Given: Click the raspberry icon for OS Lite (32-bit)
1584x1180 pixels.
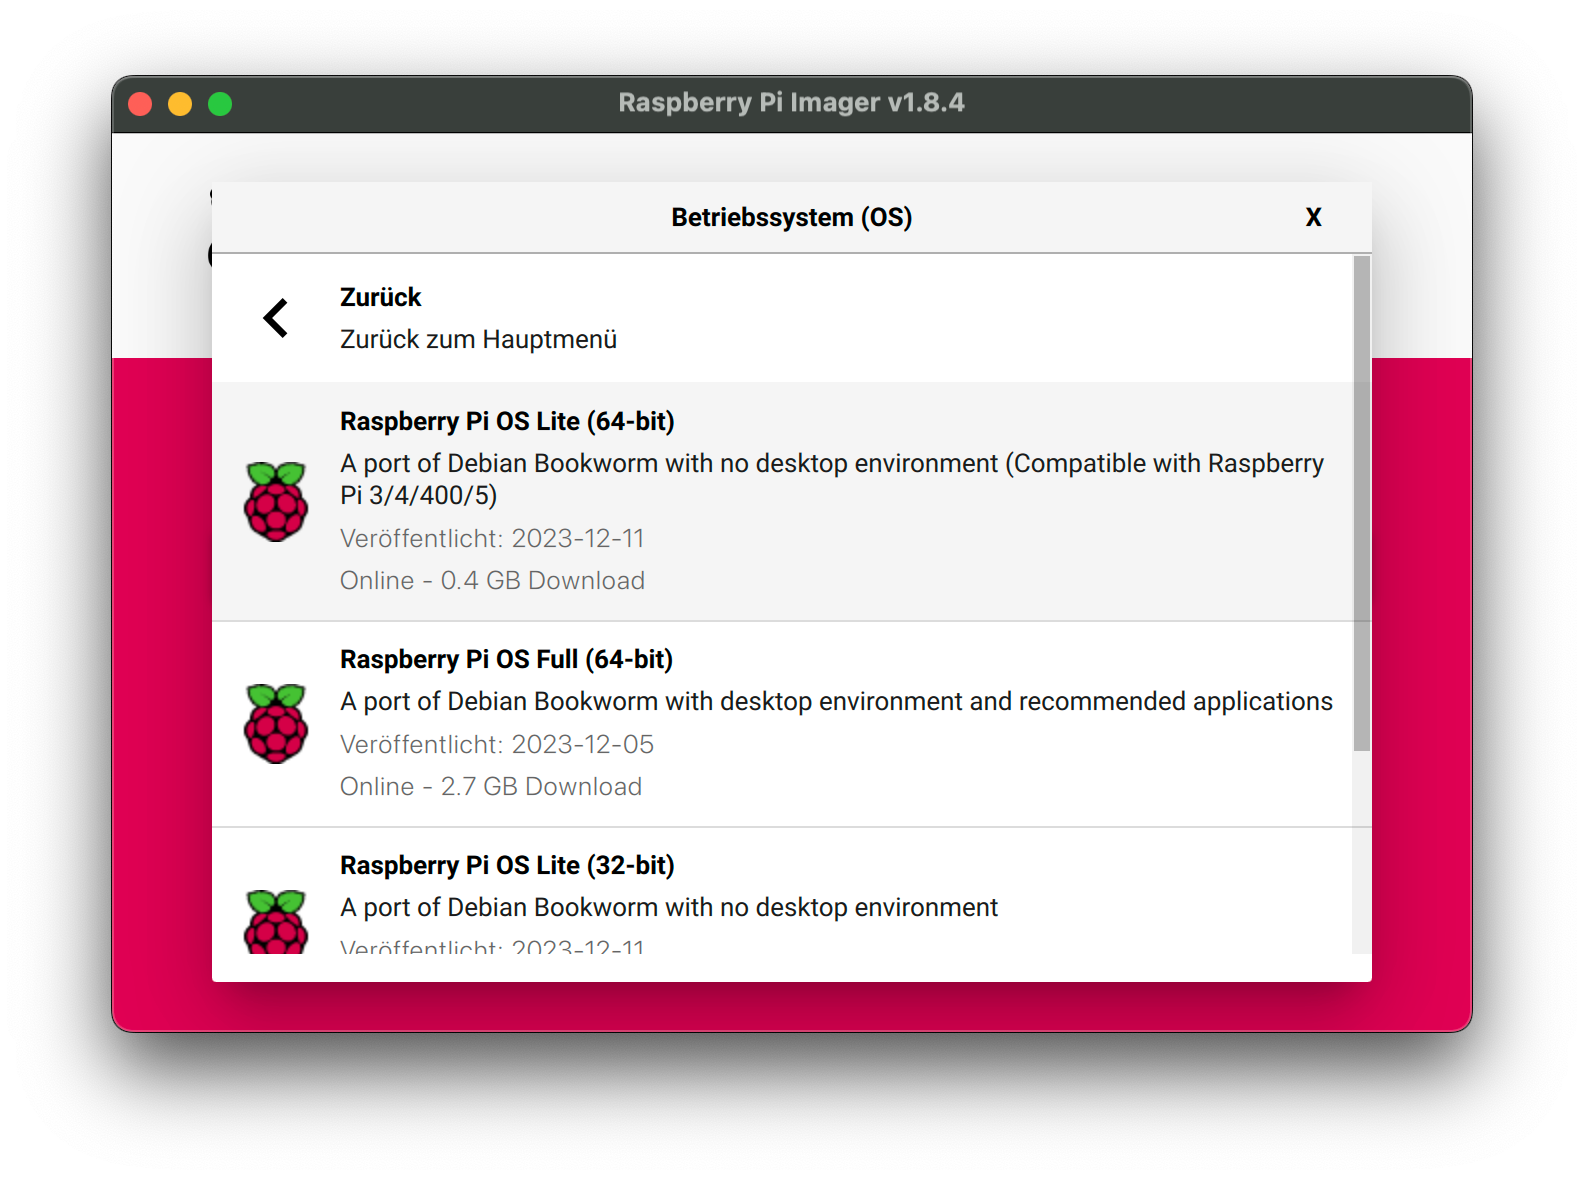Looking at the screenshot, I should (276, 921).
